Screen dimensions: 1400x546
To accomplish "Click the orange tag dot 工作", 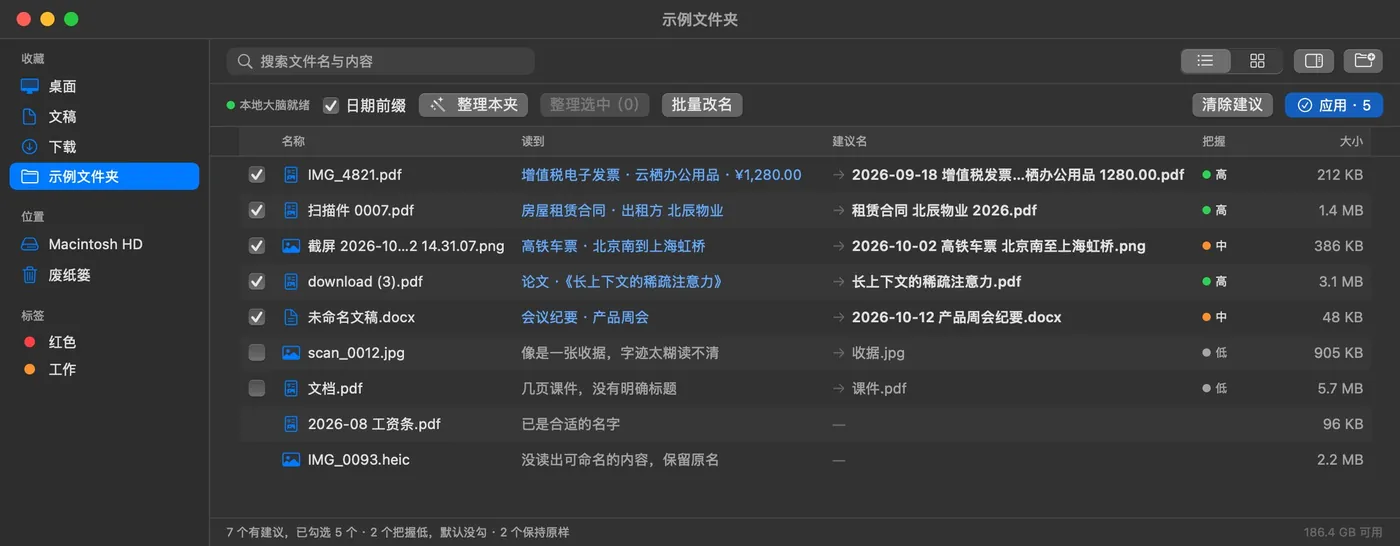I will pos(30,369).
